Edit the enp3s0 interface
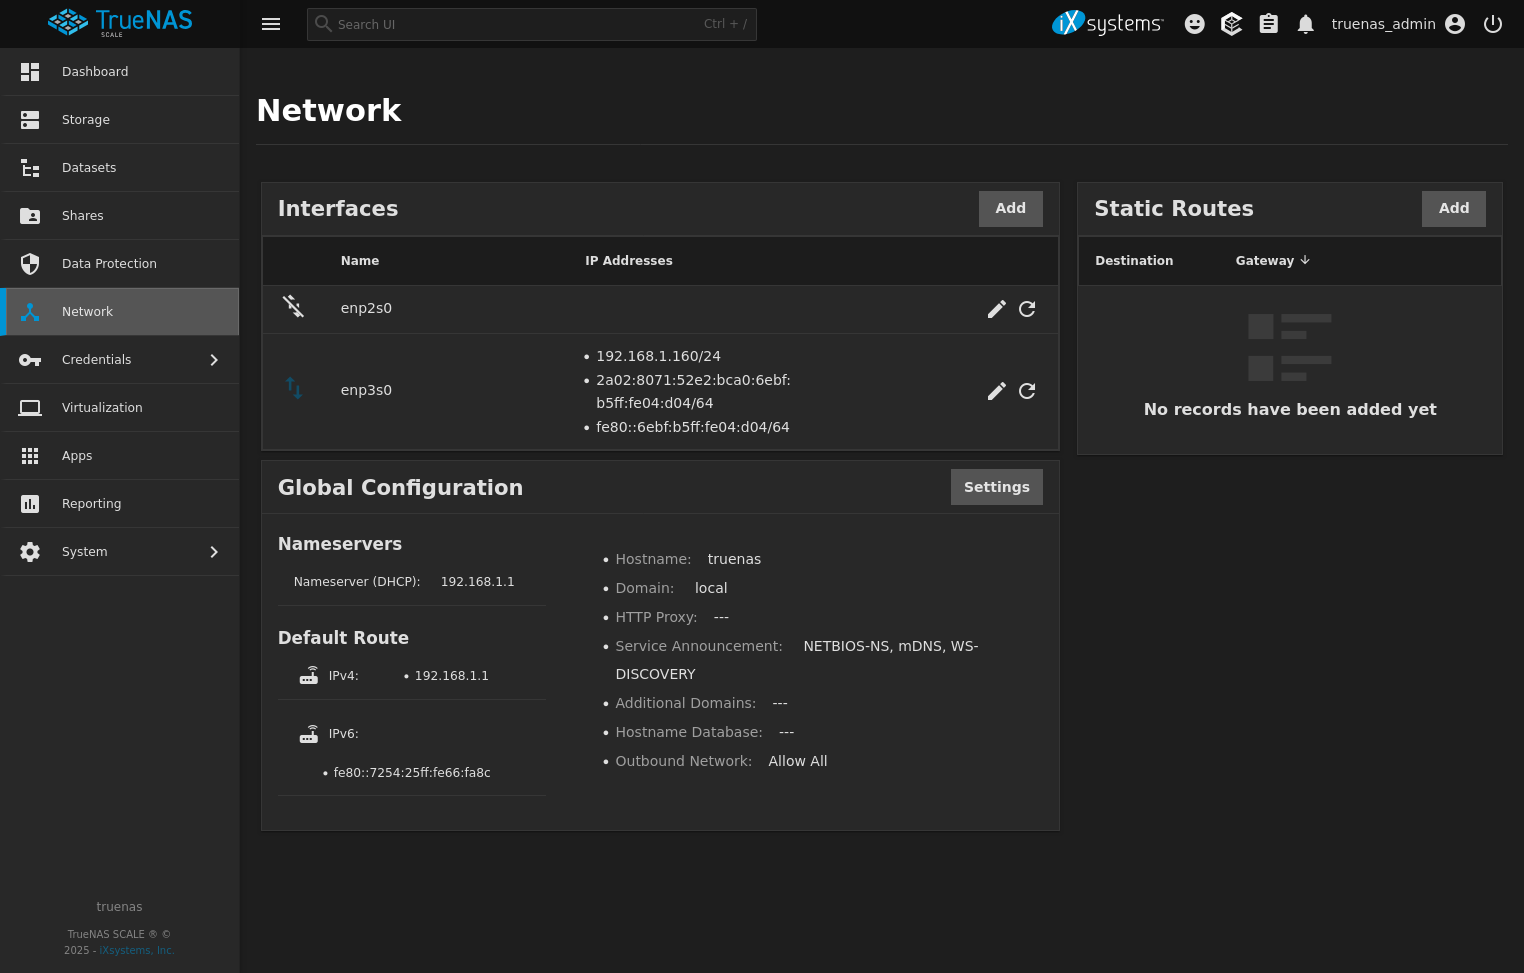The width and height of the screenshot is (1524, 973). tap(996, 391)
